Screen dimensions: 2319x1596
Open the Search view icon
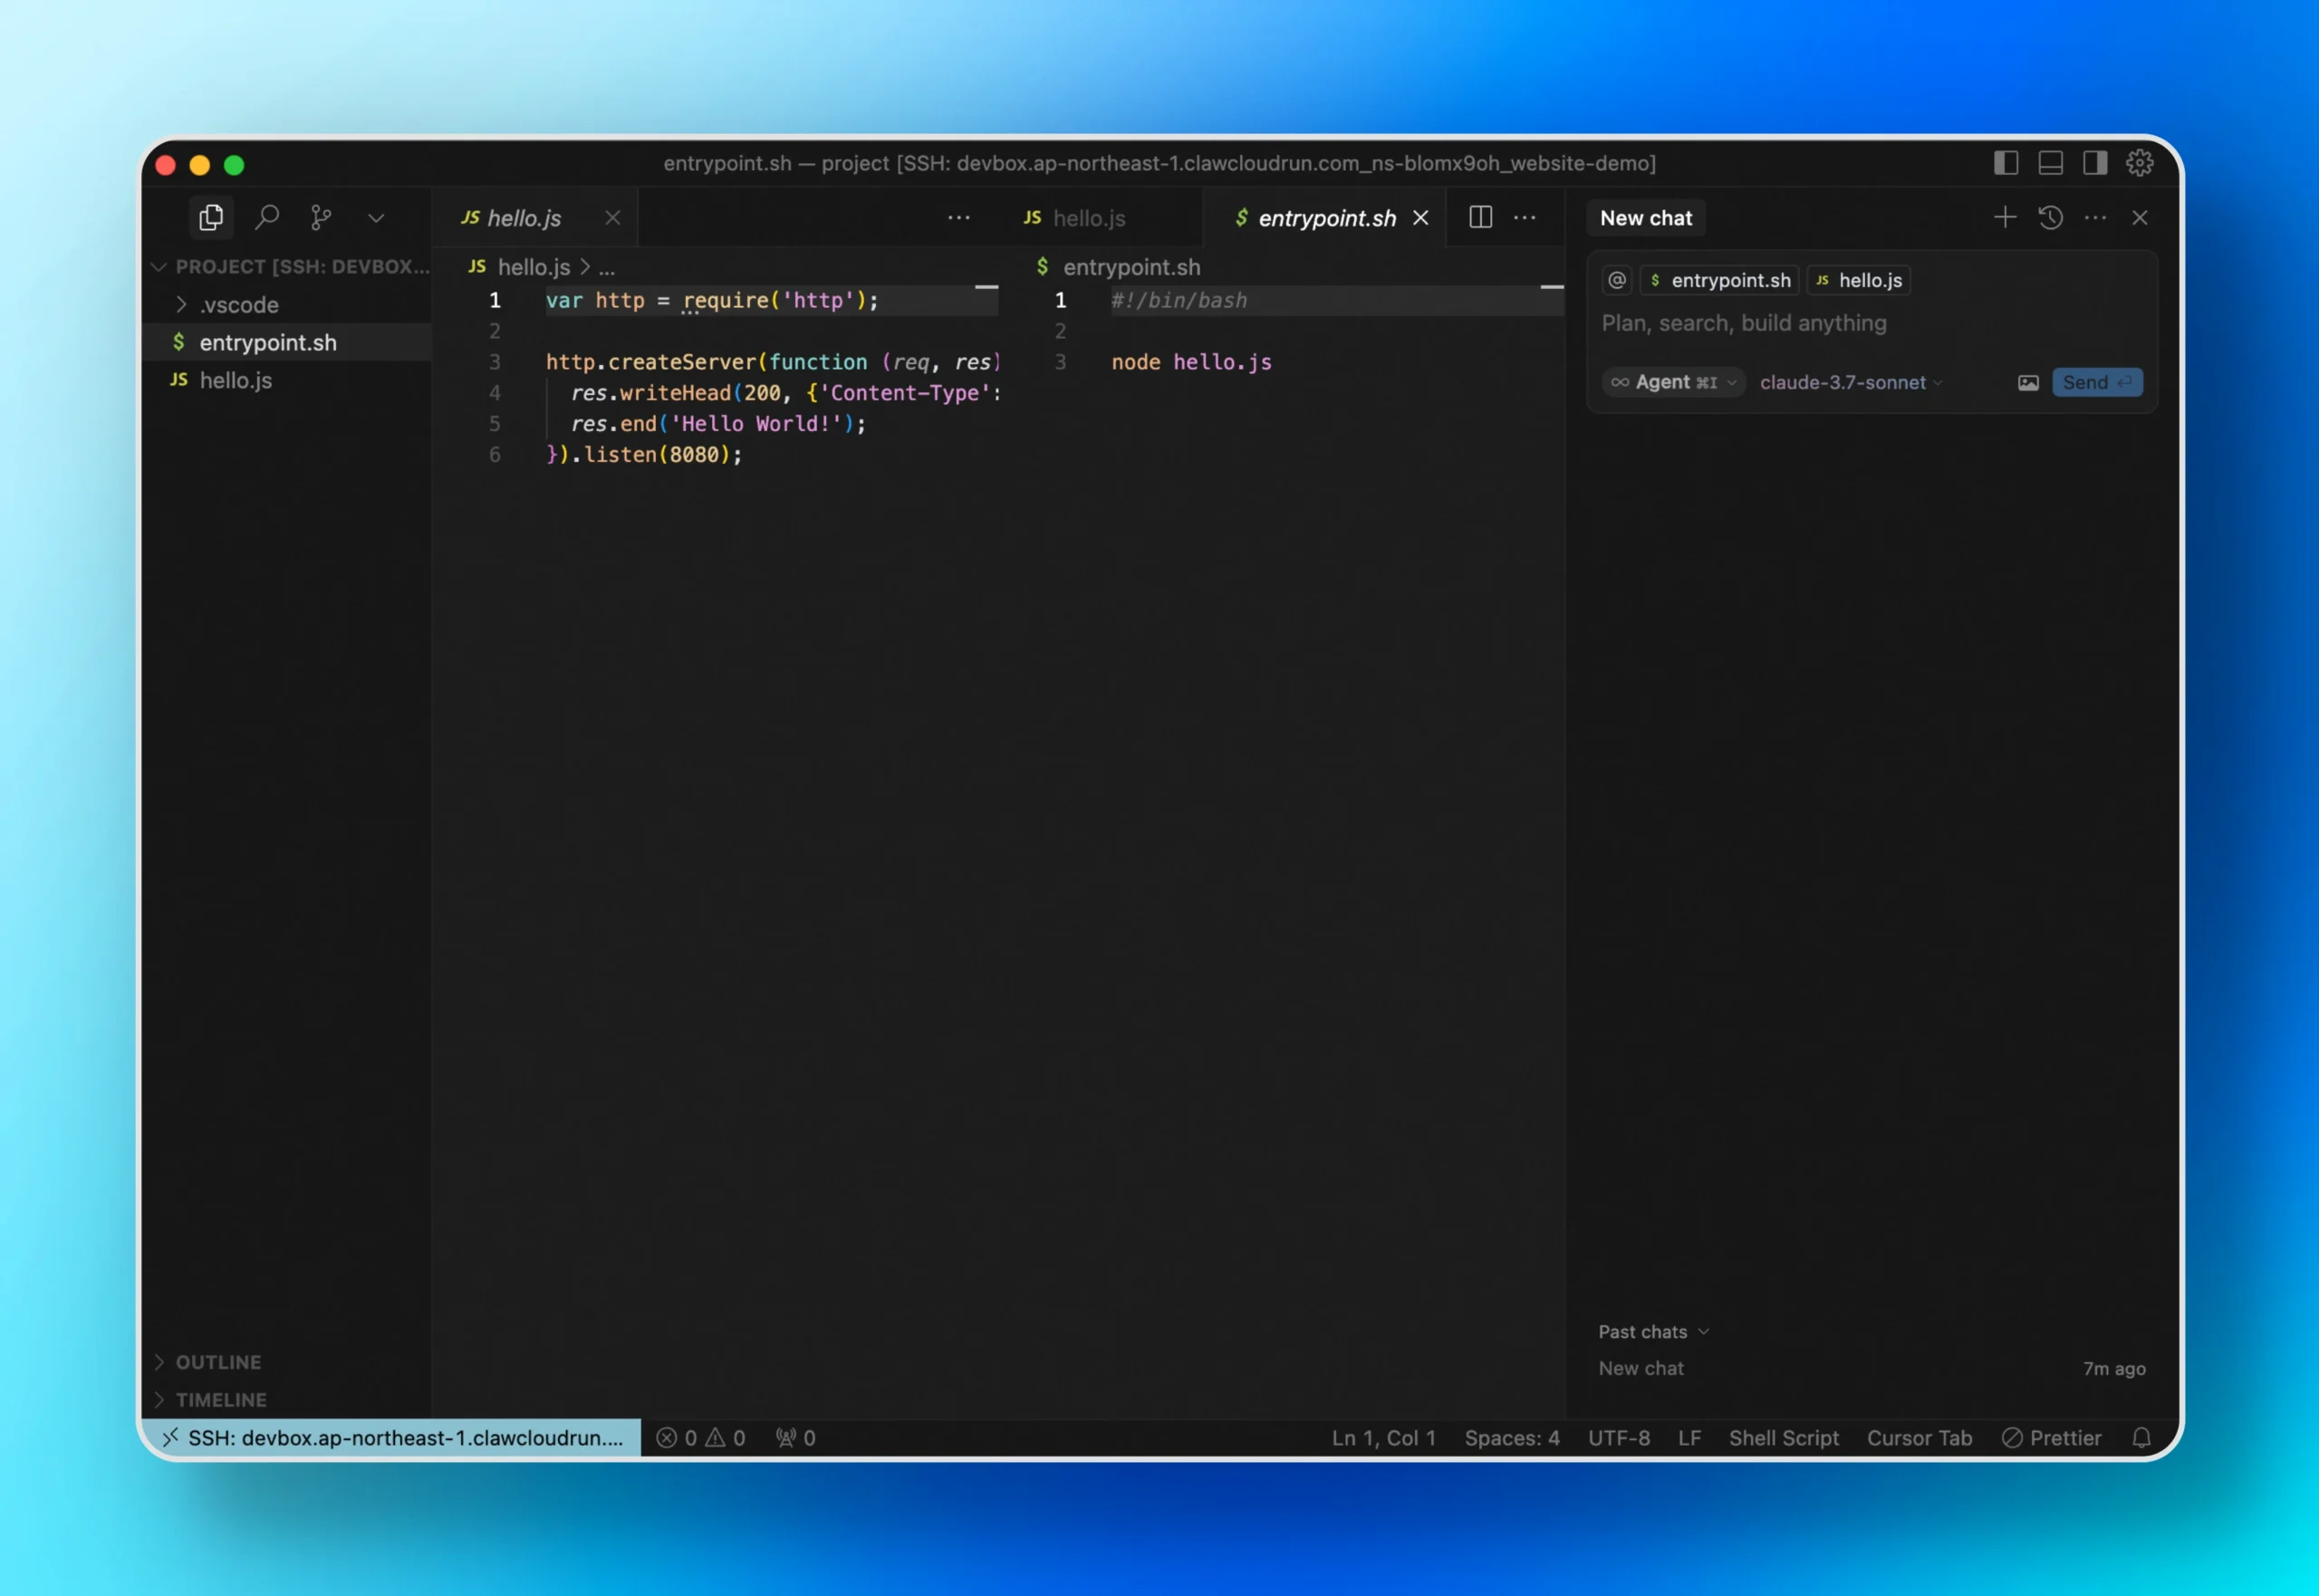tap(266, 217)
